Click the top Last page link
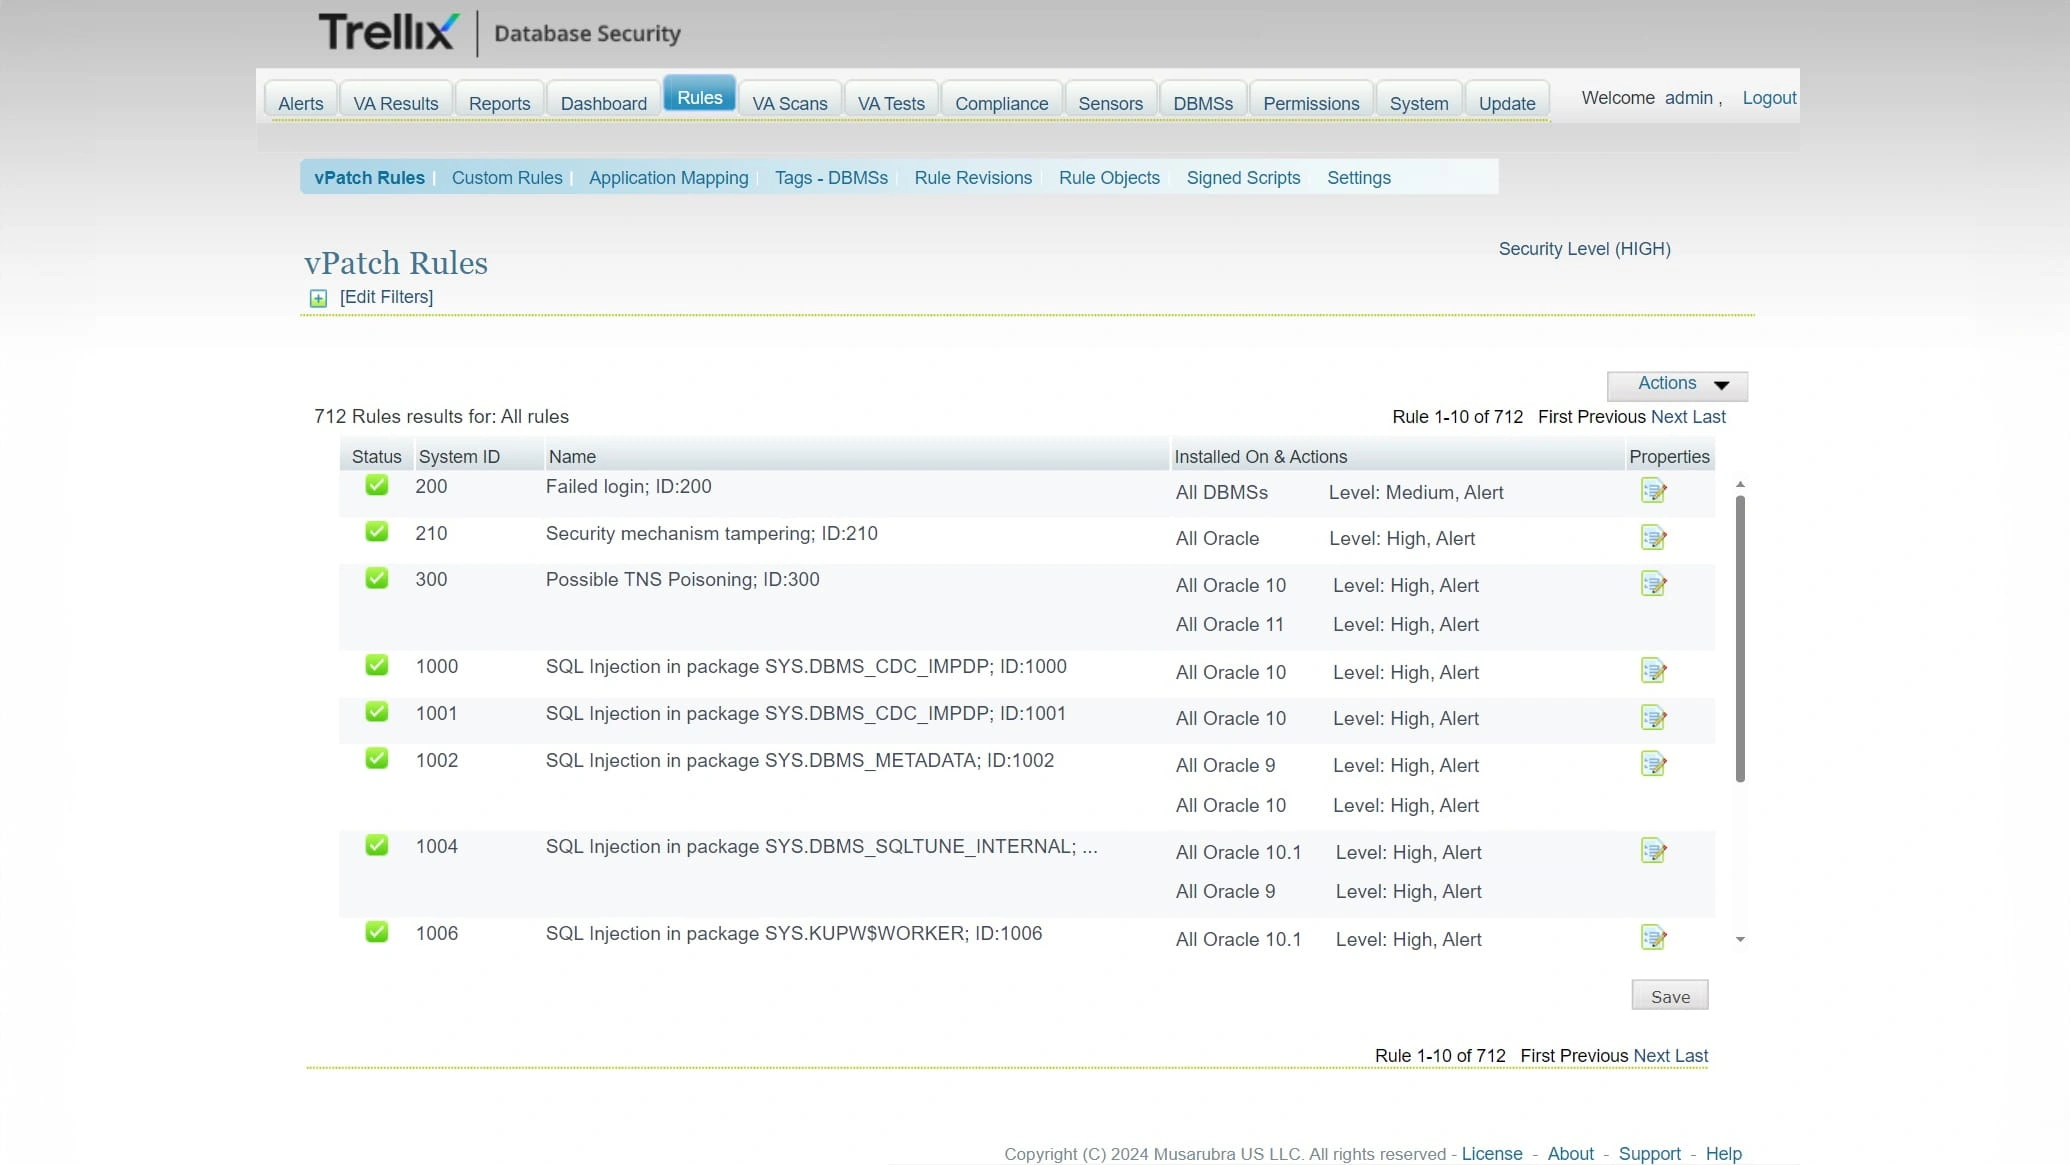 [1709, 416]
